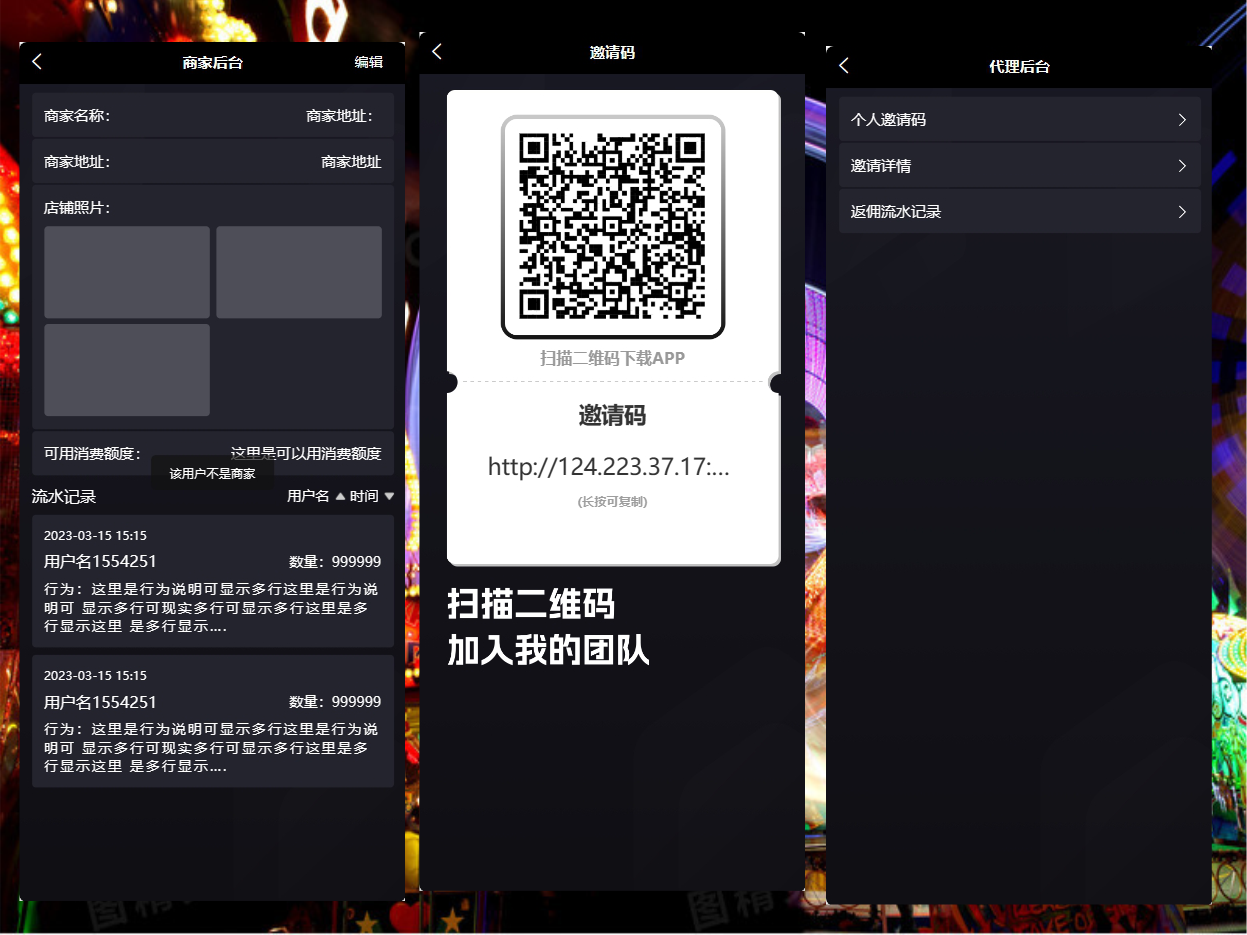This screenshot has height=935, width=1247.
Task: Select the second store photo placeholder
Action: (x=299, y=272)
